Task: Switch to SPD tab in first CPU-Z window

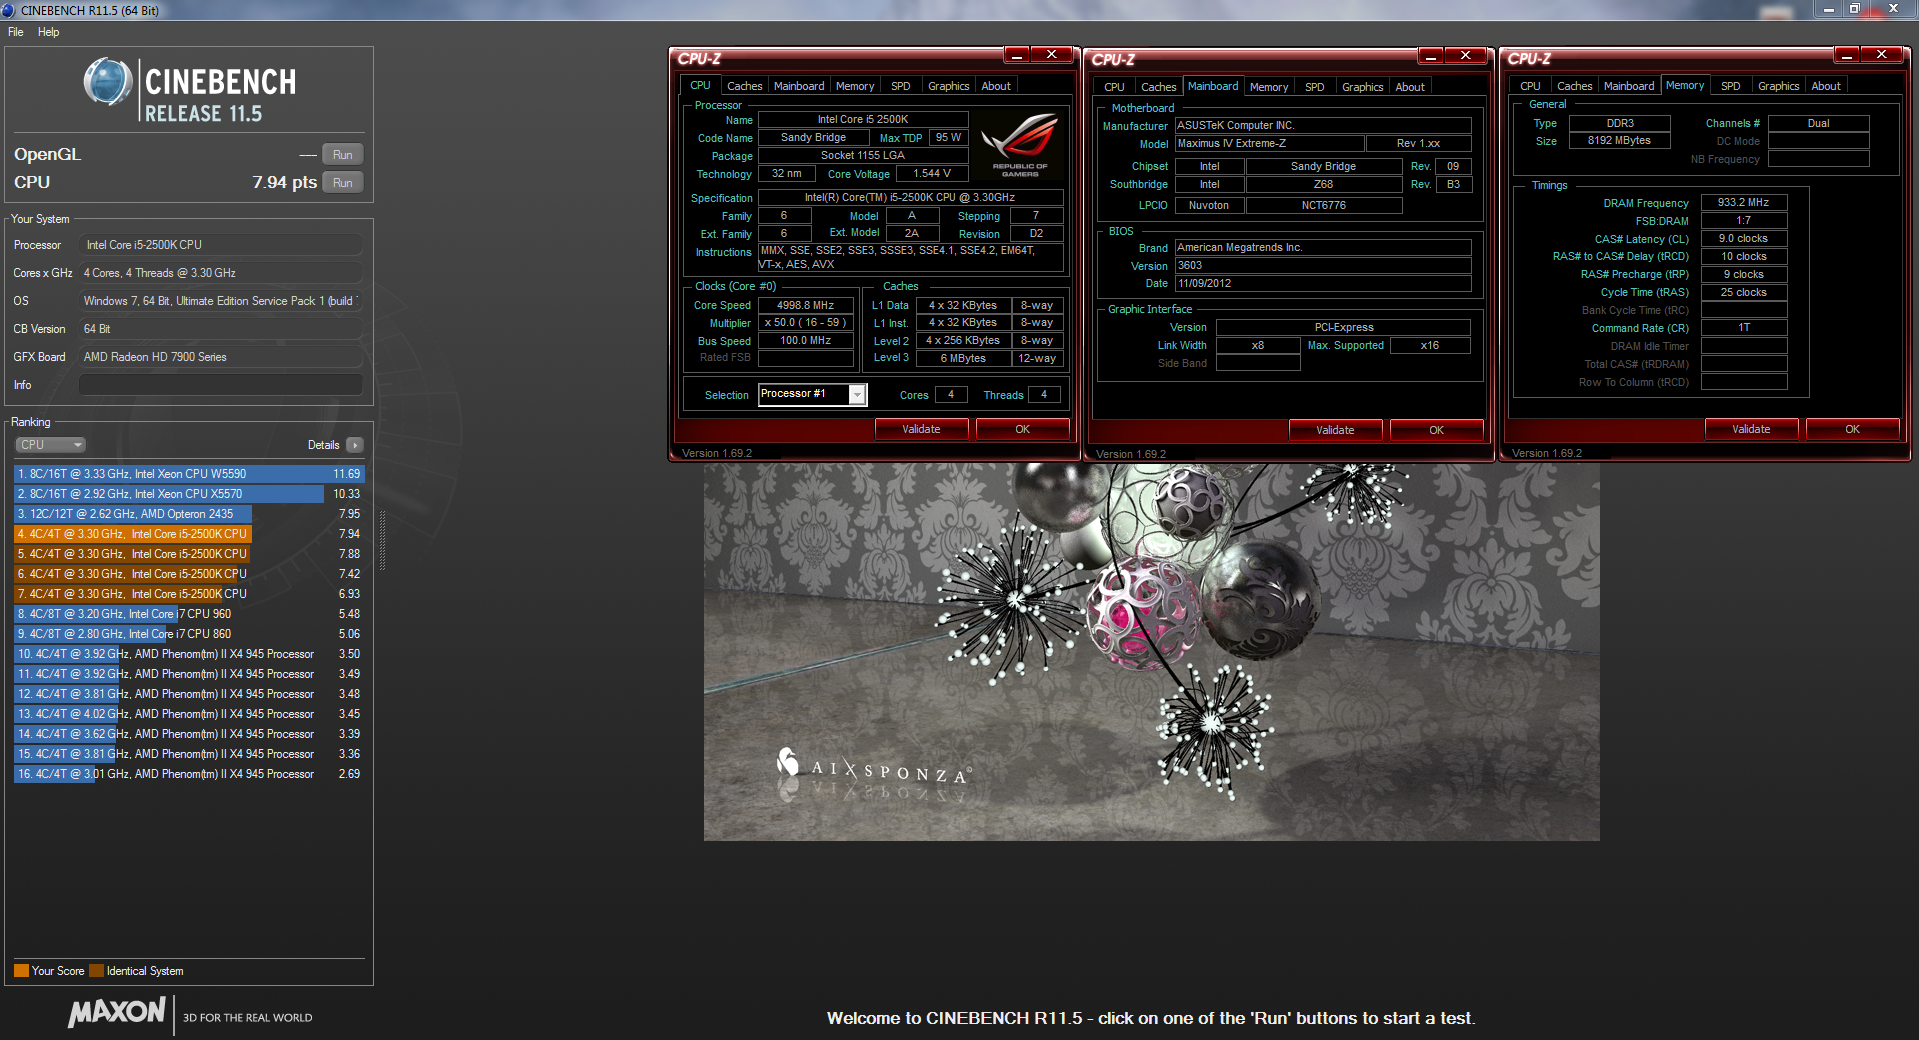Action: coord(900,86)
